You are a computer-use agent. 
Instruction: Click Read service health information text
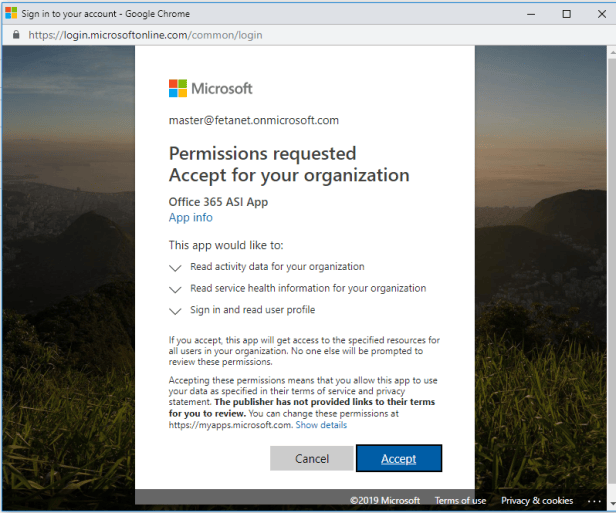coord(308,288)
